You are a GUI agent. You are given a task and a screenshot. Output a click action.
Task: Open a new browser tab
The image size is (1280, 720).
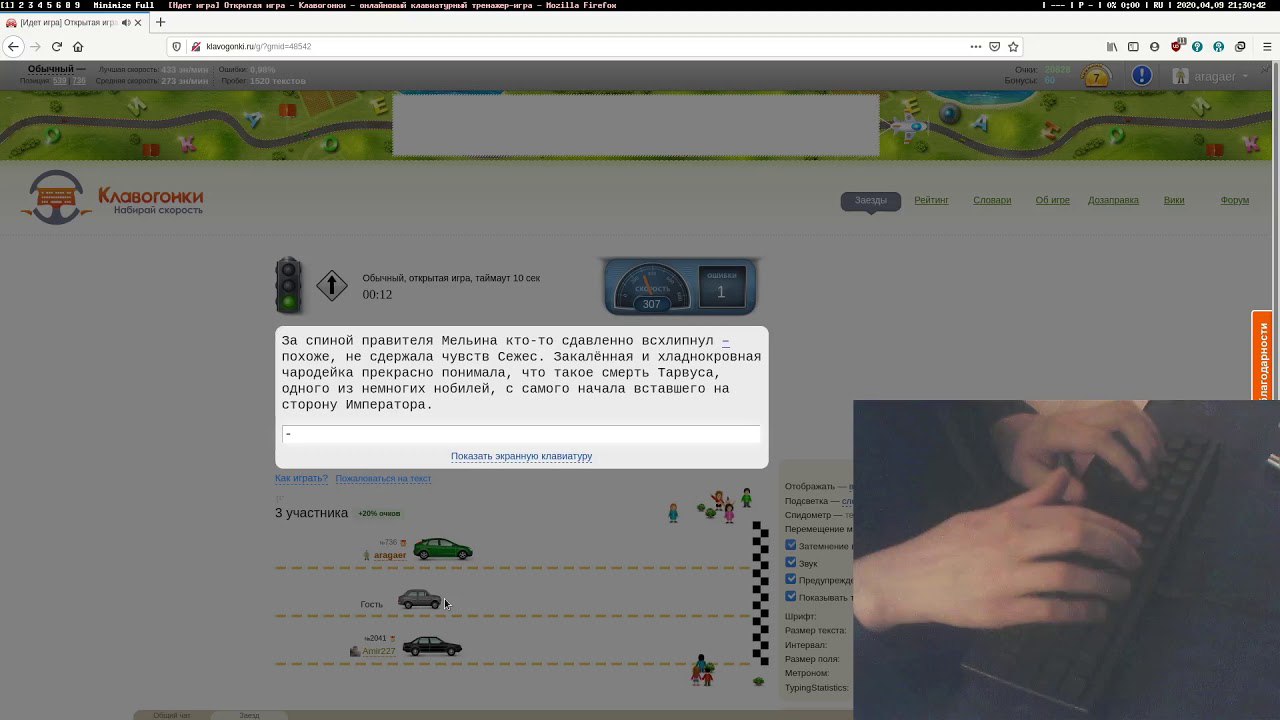click(x=160, y=22)
